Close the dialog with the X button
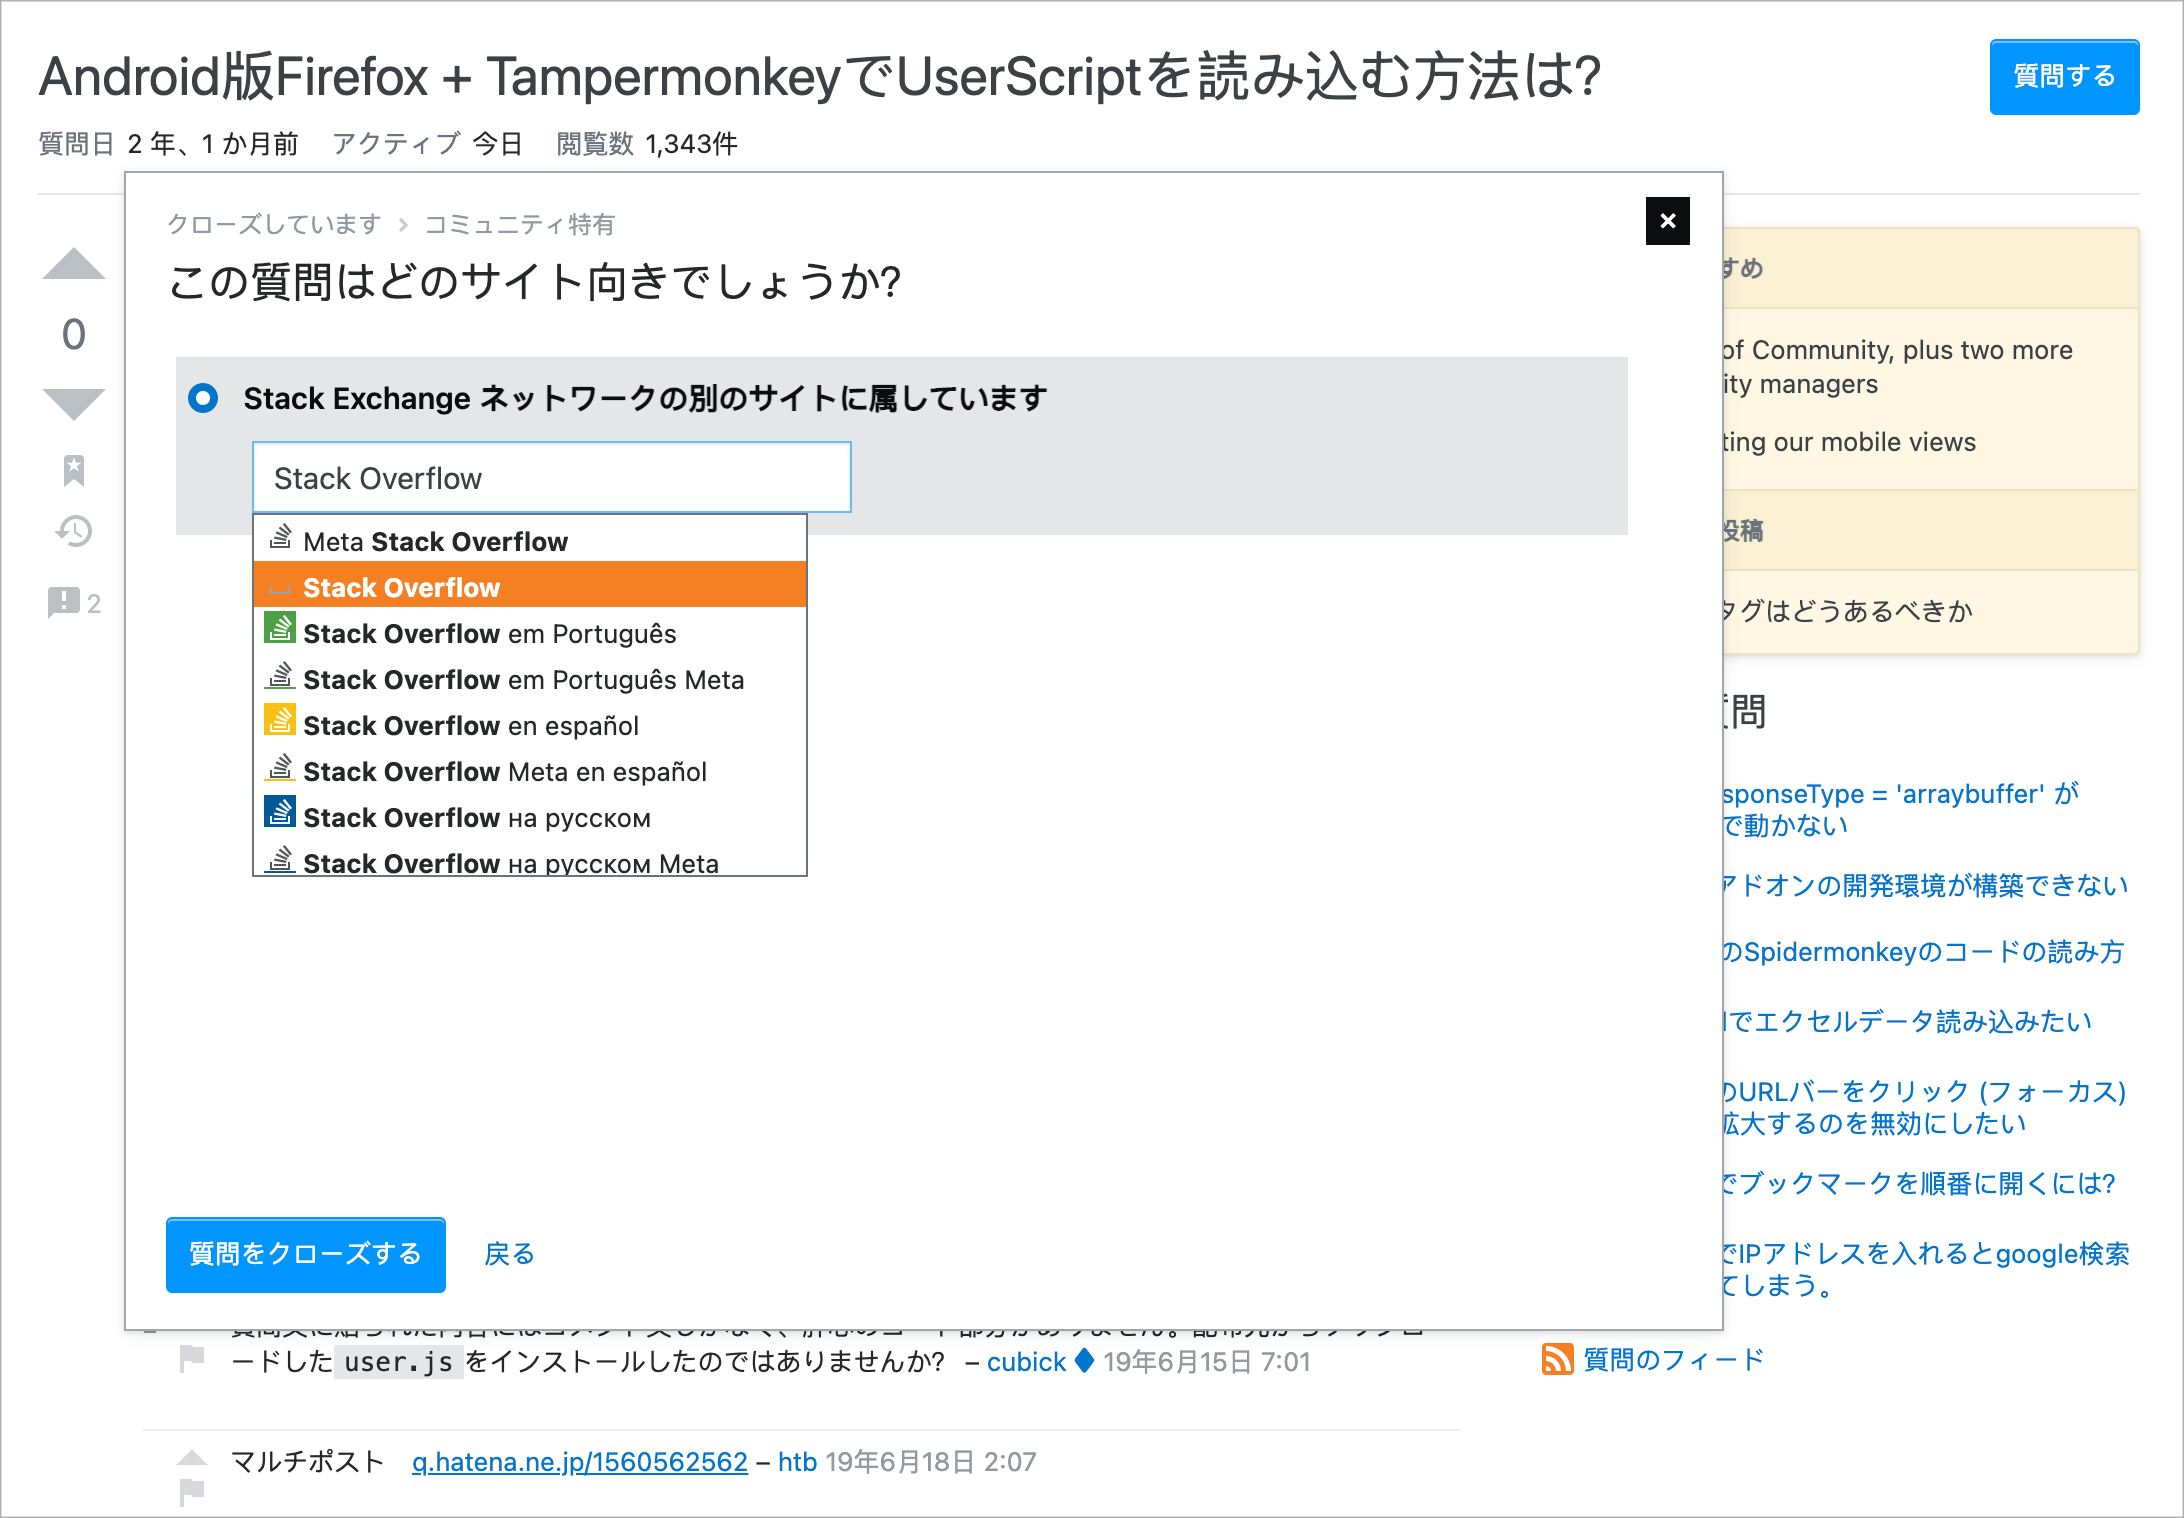 click(1668, 221)
